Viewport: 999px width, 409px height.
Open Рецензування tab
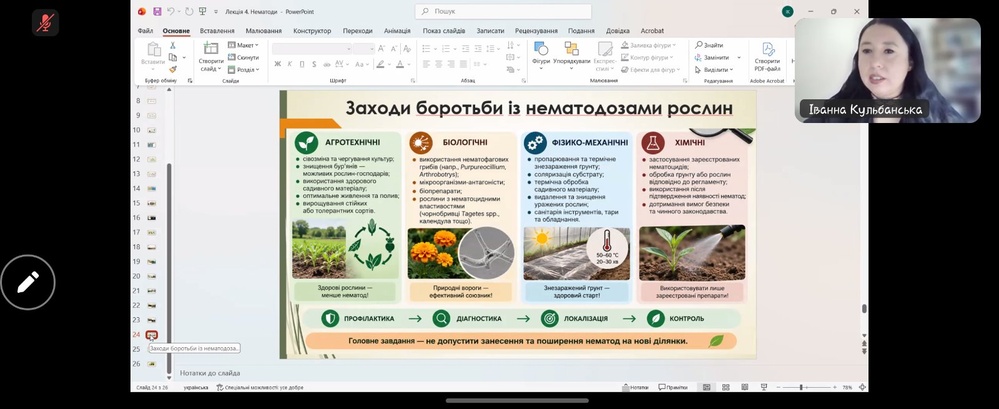click(536, 31)
